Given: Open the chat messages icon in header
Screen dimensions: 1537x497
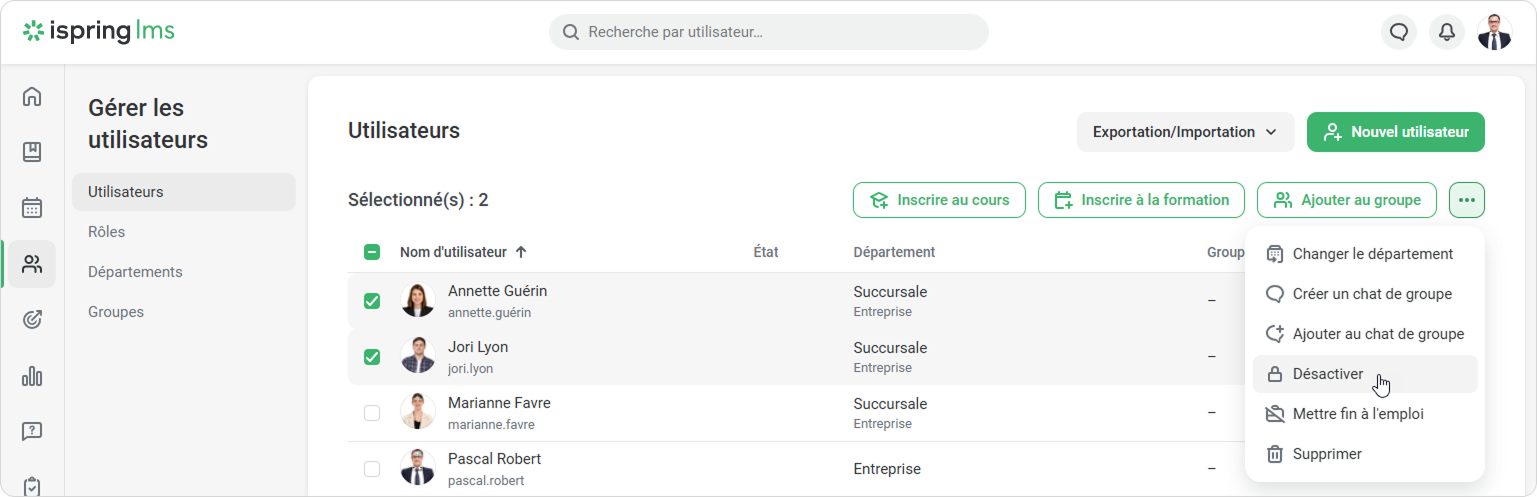Looking at the screenshot, I should click(x=1399, y=32).
